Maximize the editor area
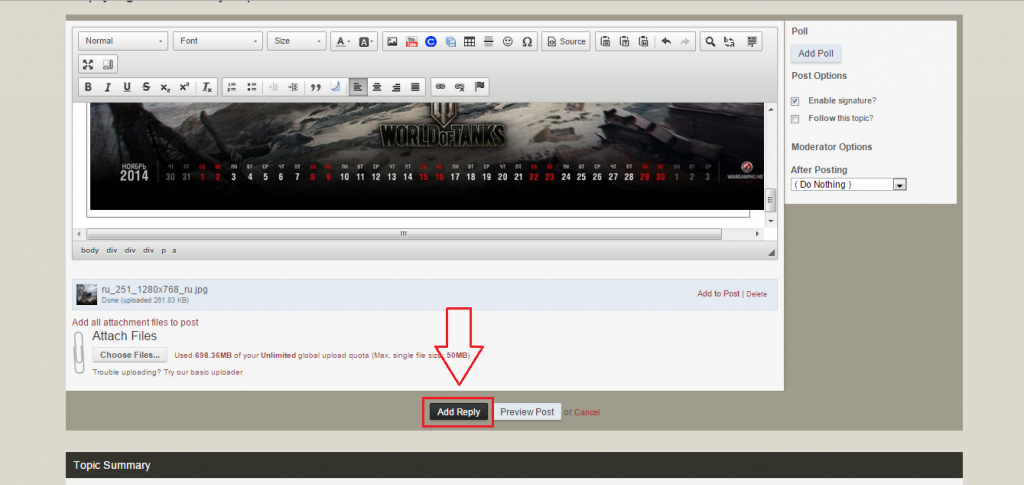 coord(88,64)
